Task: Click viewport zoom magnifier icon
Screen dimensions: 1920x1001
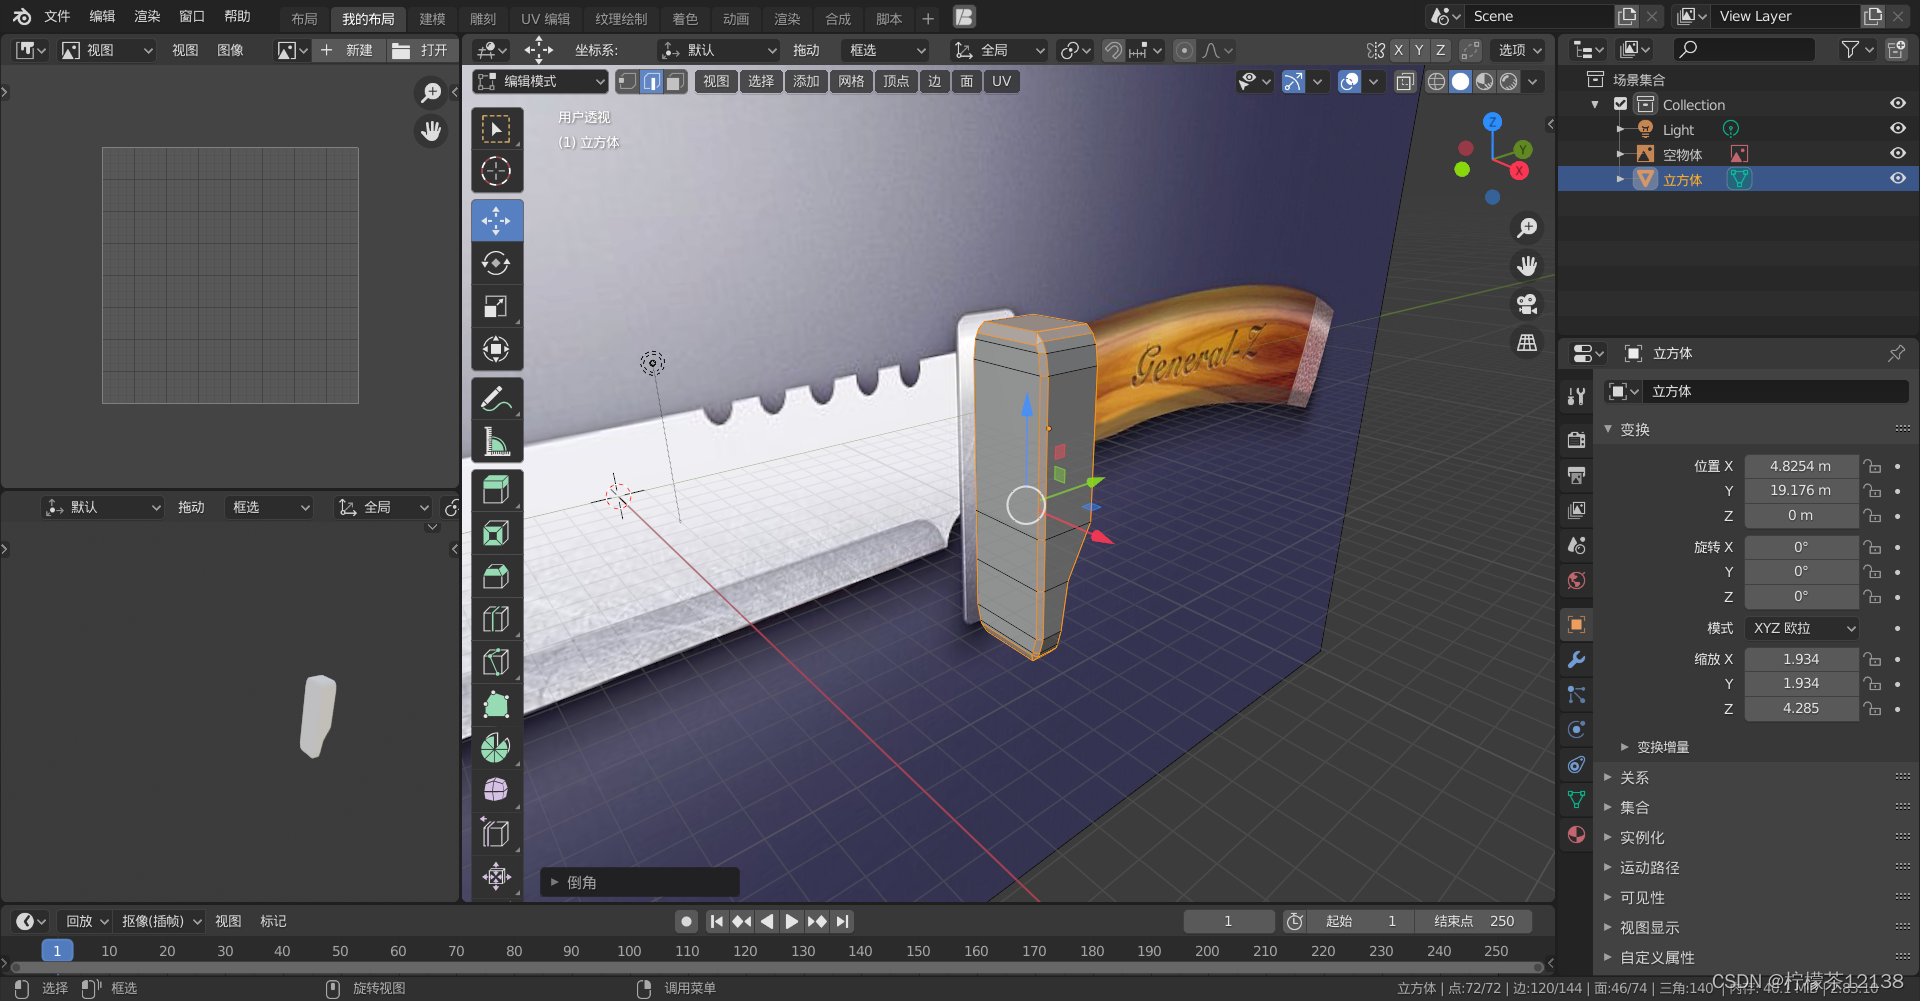Action: (1527, 228)
